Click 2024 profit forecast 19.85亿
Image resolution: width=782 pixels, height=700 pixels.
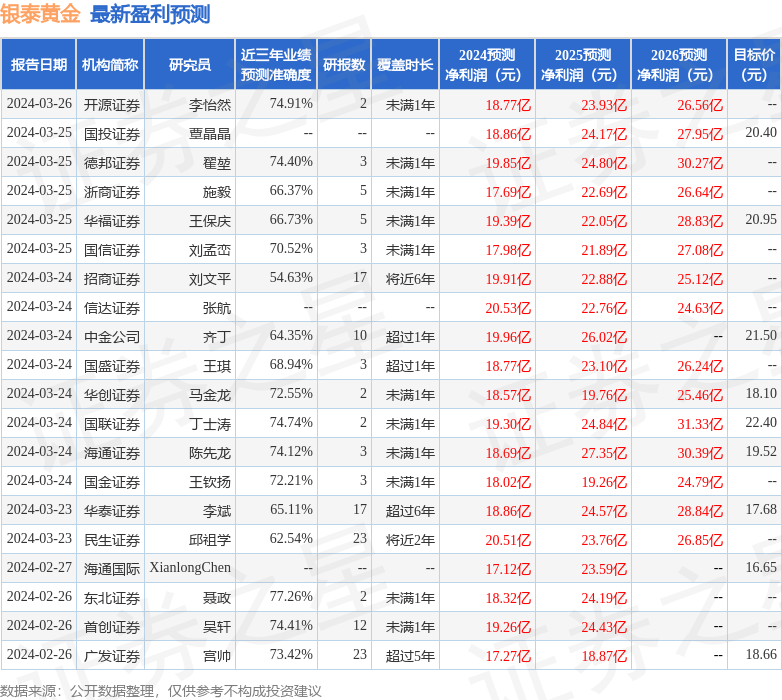(x=508, y=163)
